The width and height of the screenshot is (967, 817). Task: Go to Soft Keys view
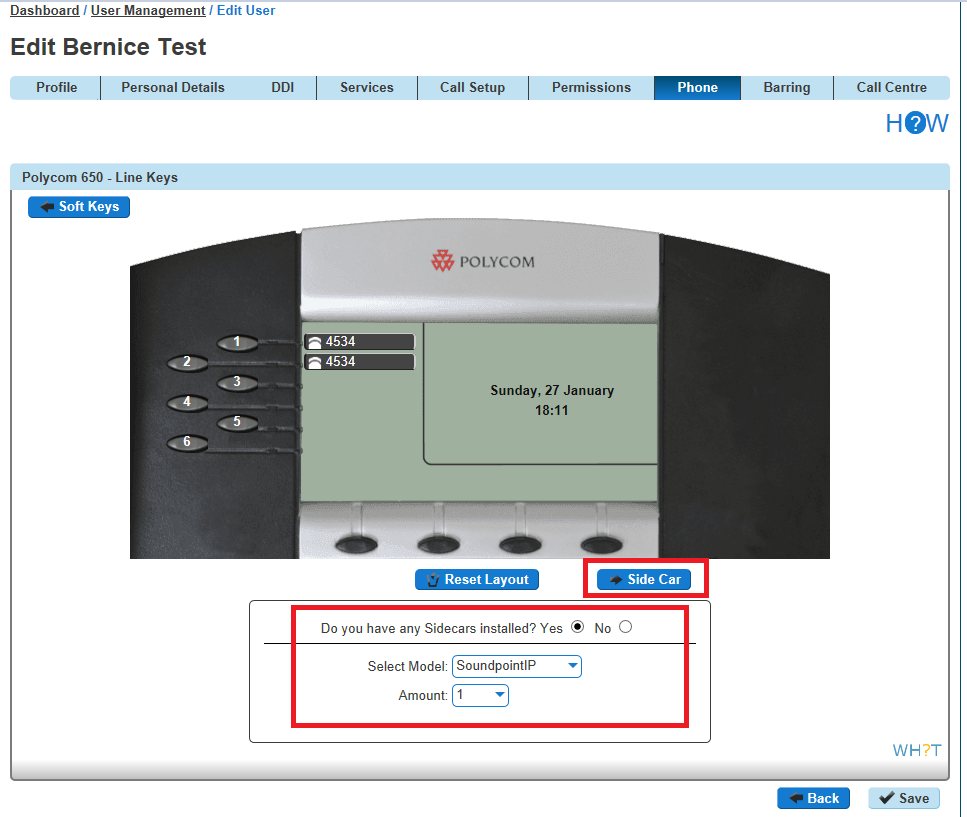coord(79,207)
